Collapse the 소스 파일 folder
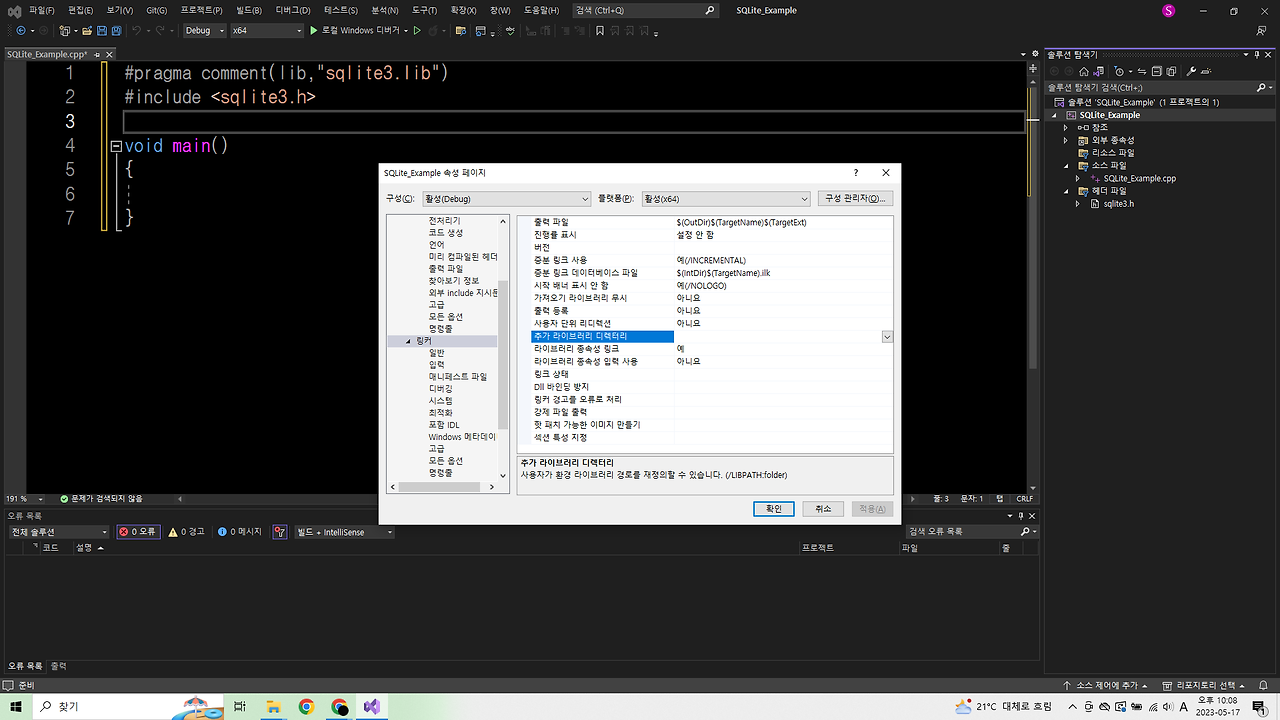The image size is (1280, 720). click(x=1066, y=166)
